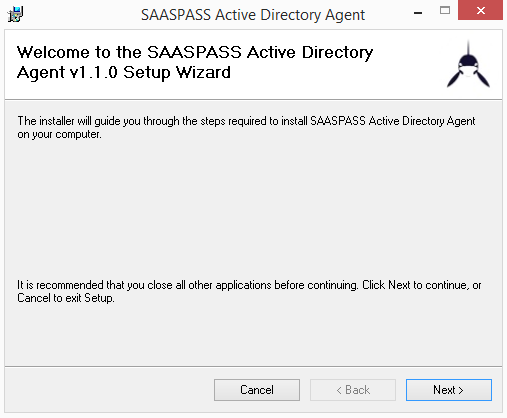Viewport: 507px width, 418px height.
Task: Click the grayed-out Back button
Action: tap(353, 390)
